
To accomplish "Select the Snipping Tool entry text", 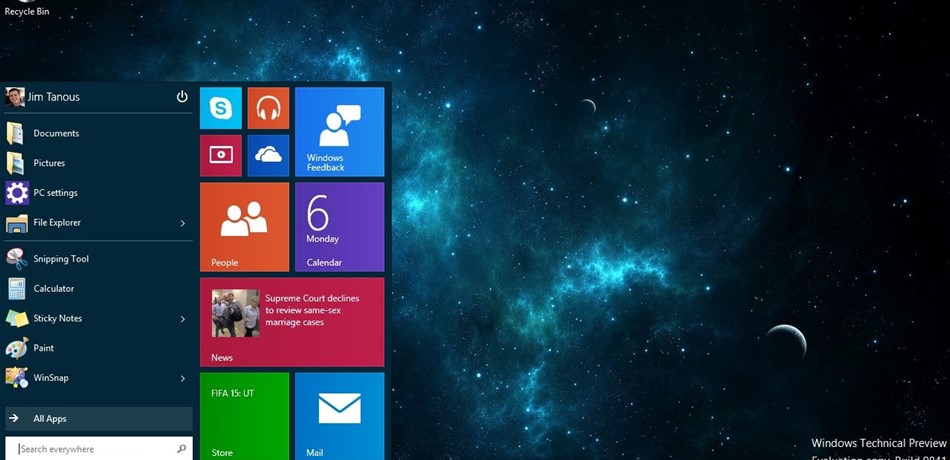I will click(61, 259).
